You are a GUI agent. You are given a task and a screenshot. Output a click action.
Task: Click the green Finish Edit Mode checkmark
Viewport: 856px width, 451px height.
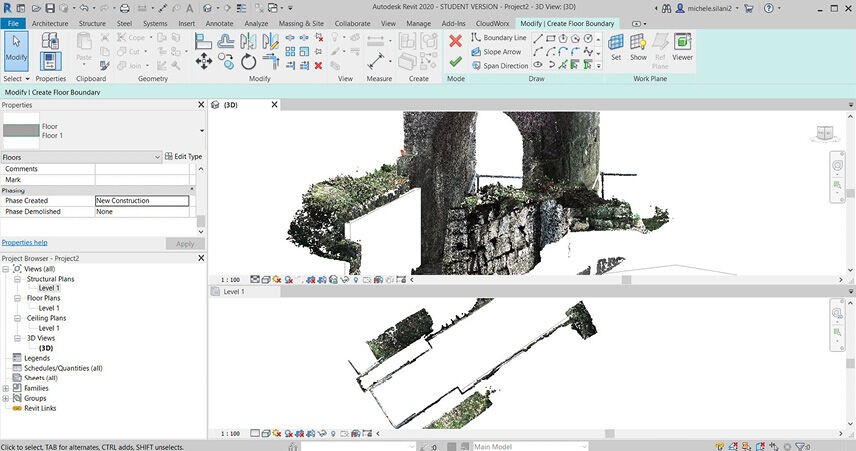(x=455, y=62)
